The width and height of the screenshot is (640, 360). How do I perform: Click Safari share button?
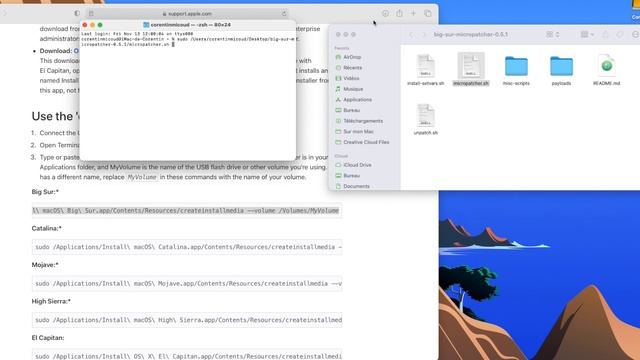point(399,13)
